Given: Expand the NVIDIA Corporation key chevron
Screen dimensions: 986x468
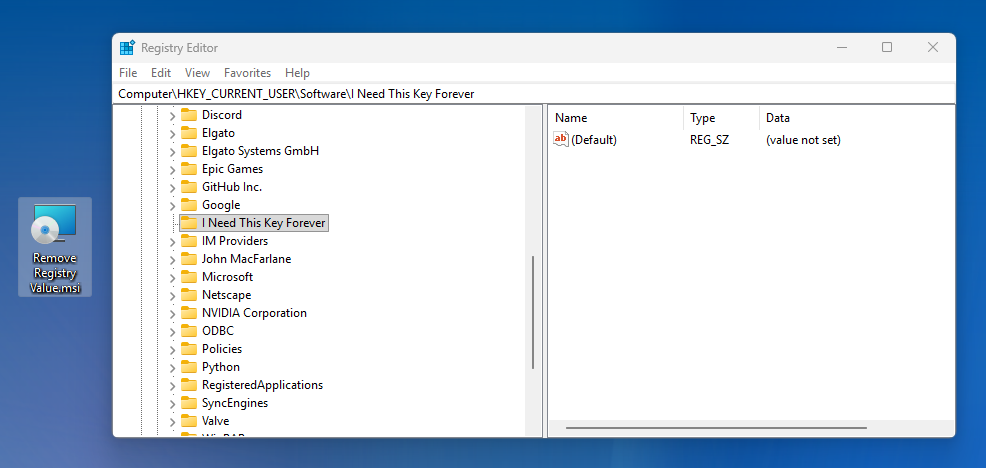Looking at the screenshot, I should click(x=172, y=313).
